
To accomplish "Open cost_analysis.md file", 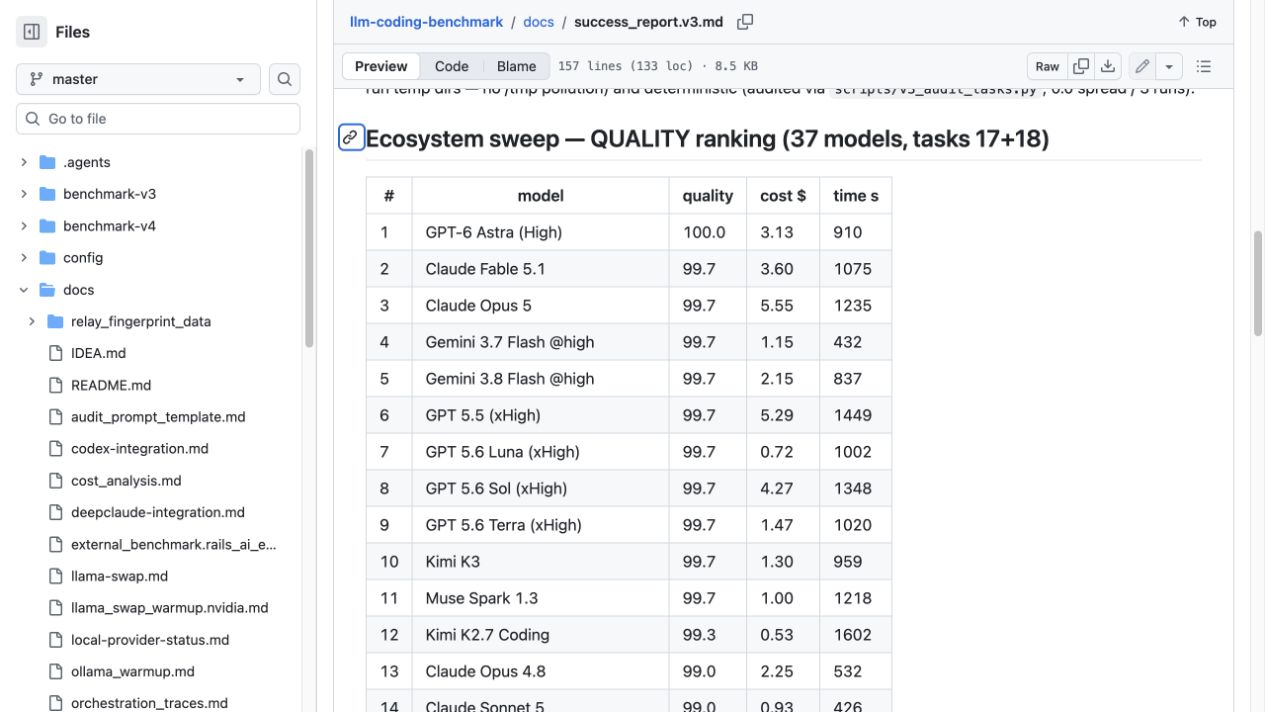I will point(126,481).
